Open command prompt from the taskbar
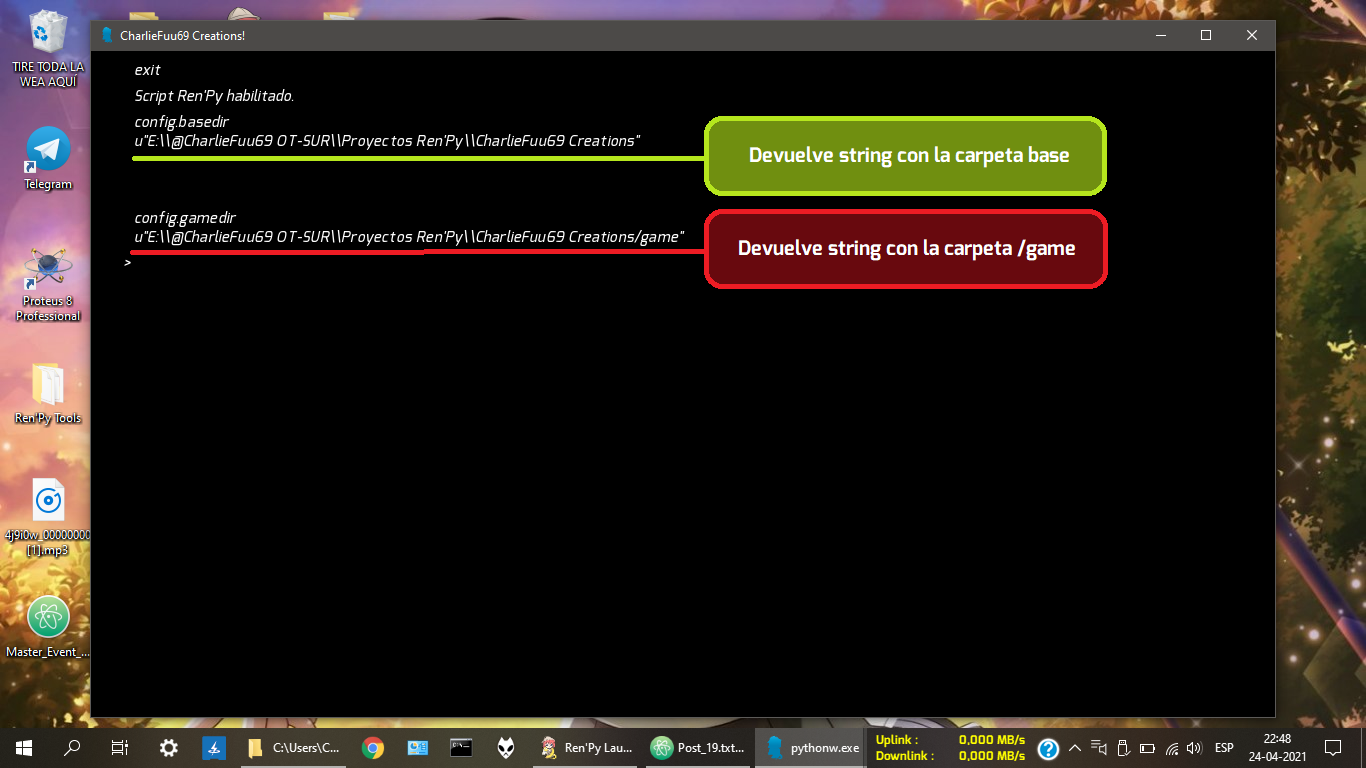Viewport: 1366px width, 768px height. coord(461,747)
